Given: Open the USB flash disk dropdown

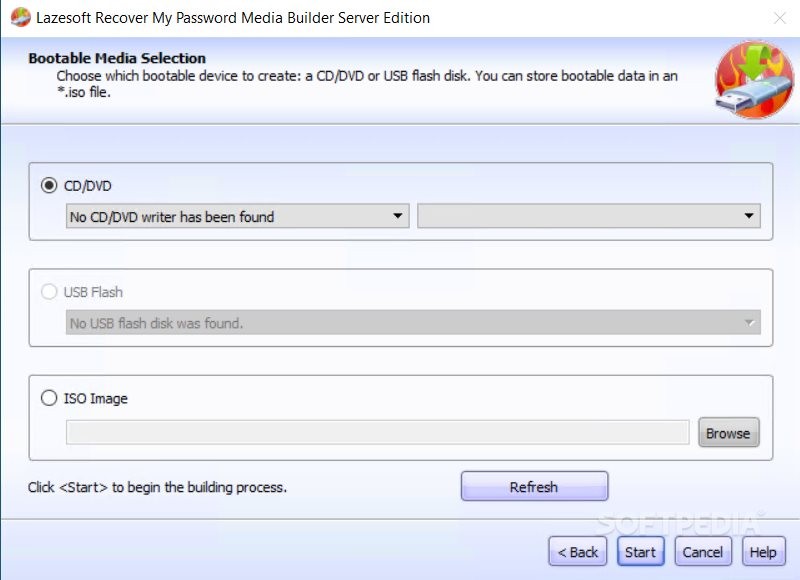Looking at the screenshot, I should pyautogui.click(x=413, y=322).
